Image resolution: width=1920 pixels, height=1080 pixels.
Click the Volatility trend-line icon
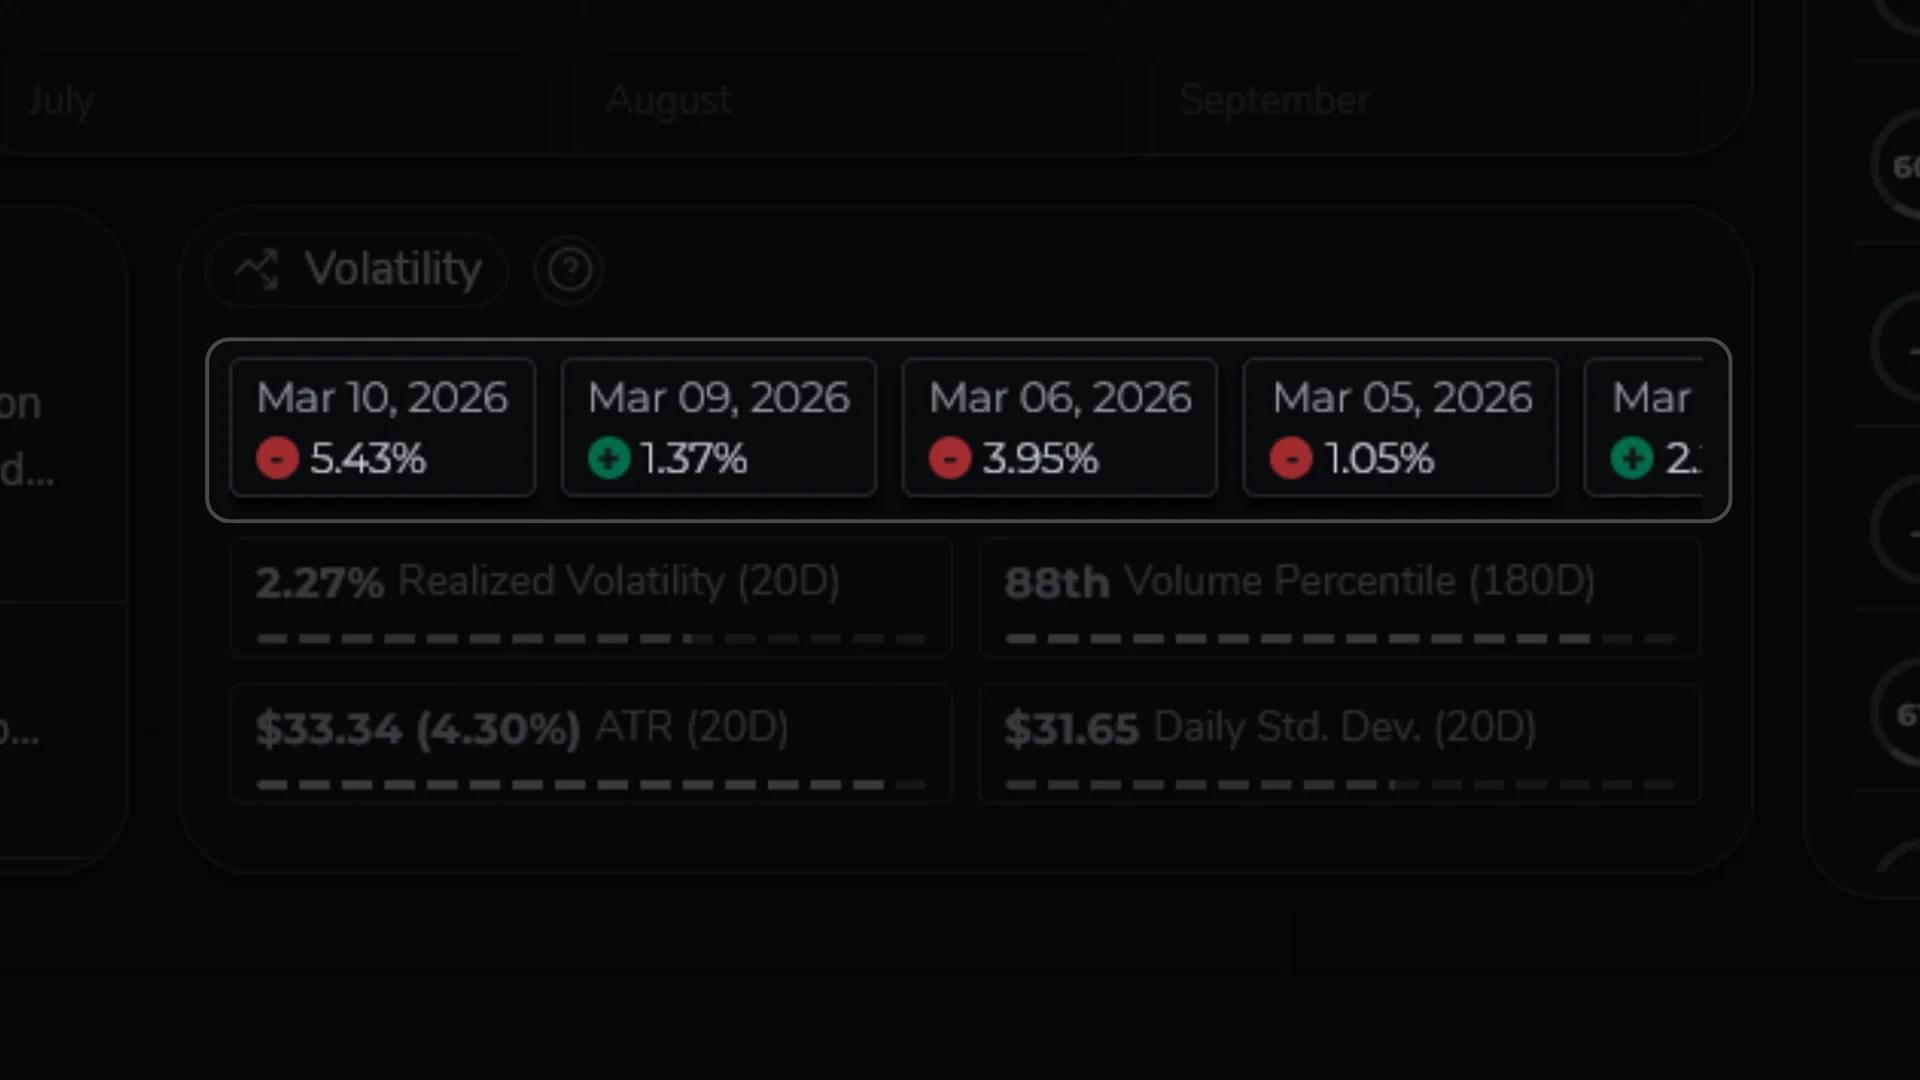coord(258,268)
